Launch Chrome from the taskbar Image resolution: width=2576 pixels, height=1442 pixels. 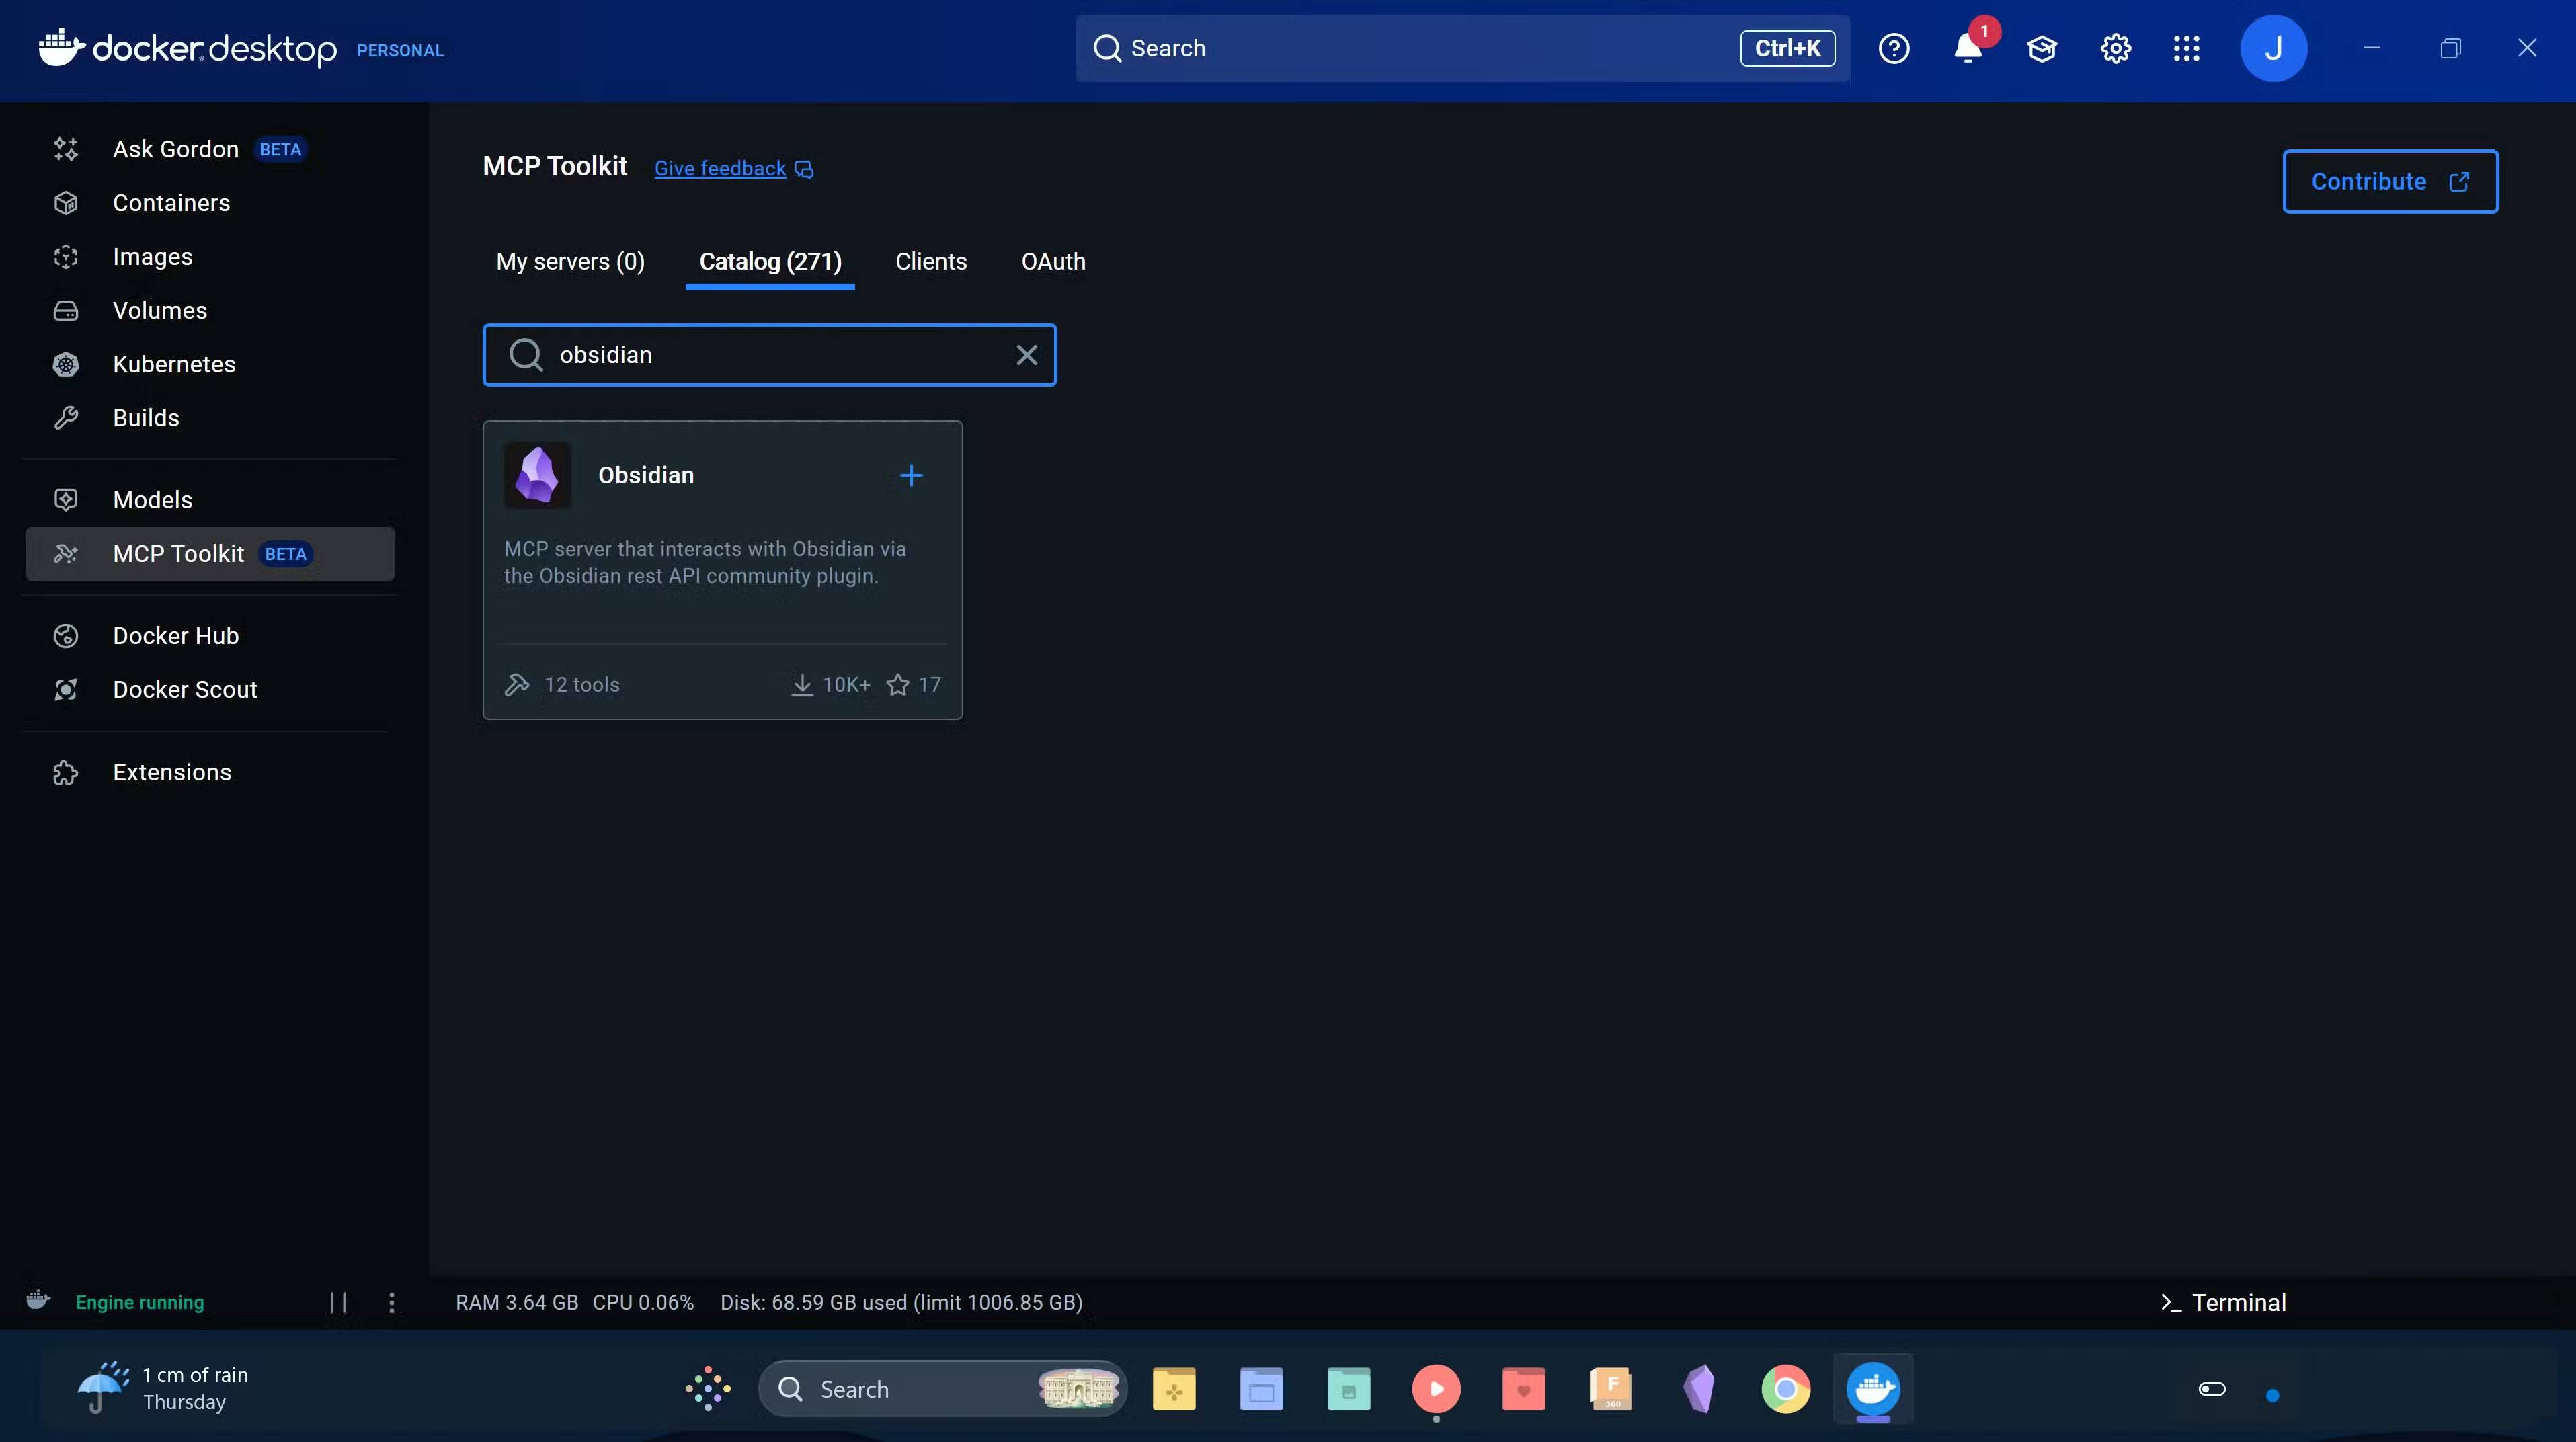point(1786,1389)
